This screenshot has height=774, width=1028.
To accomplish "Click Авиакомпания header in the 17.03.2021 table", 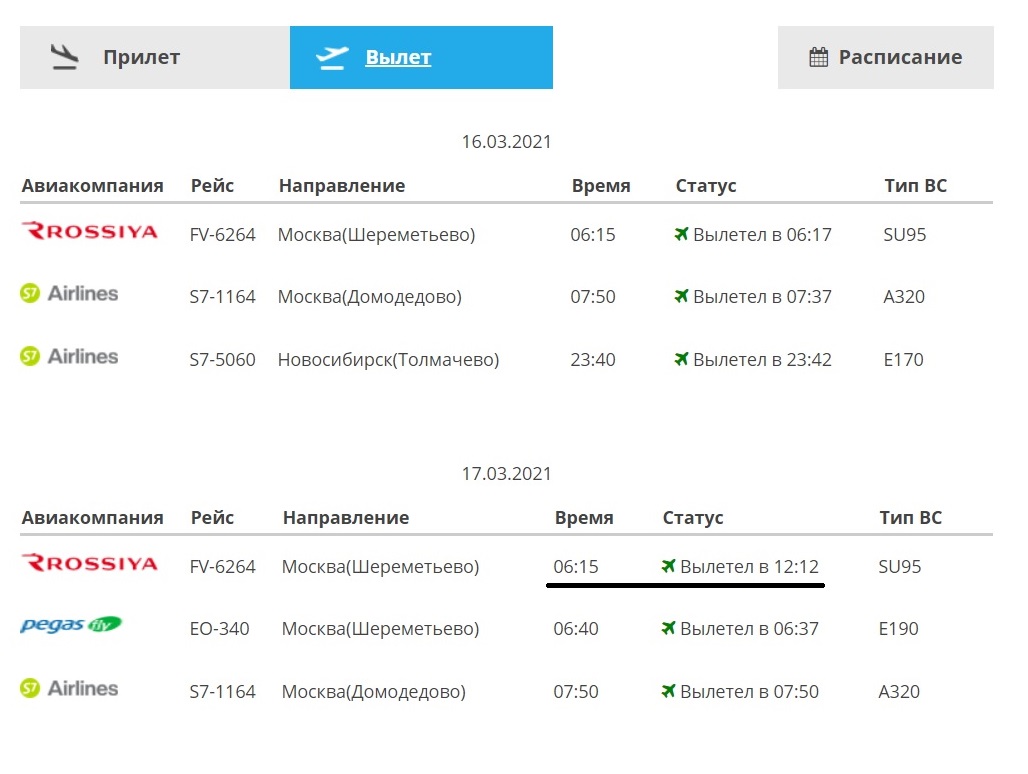I will [92, 518].
